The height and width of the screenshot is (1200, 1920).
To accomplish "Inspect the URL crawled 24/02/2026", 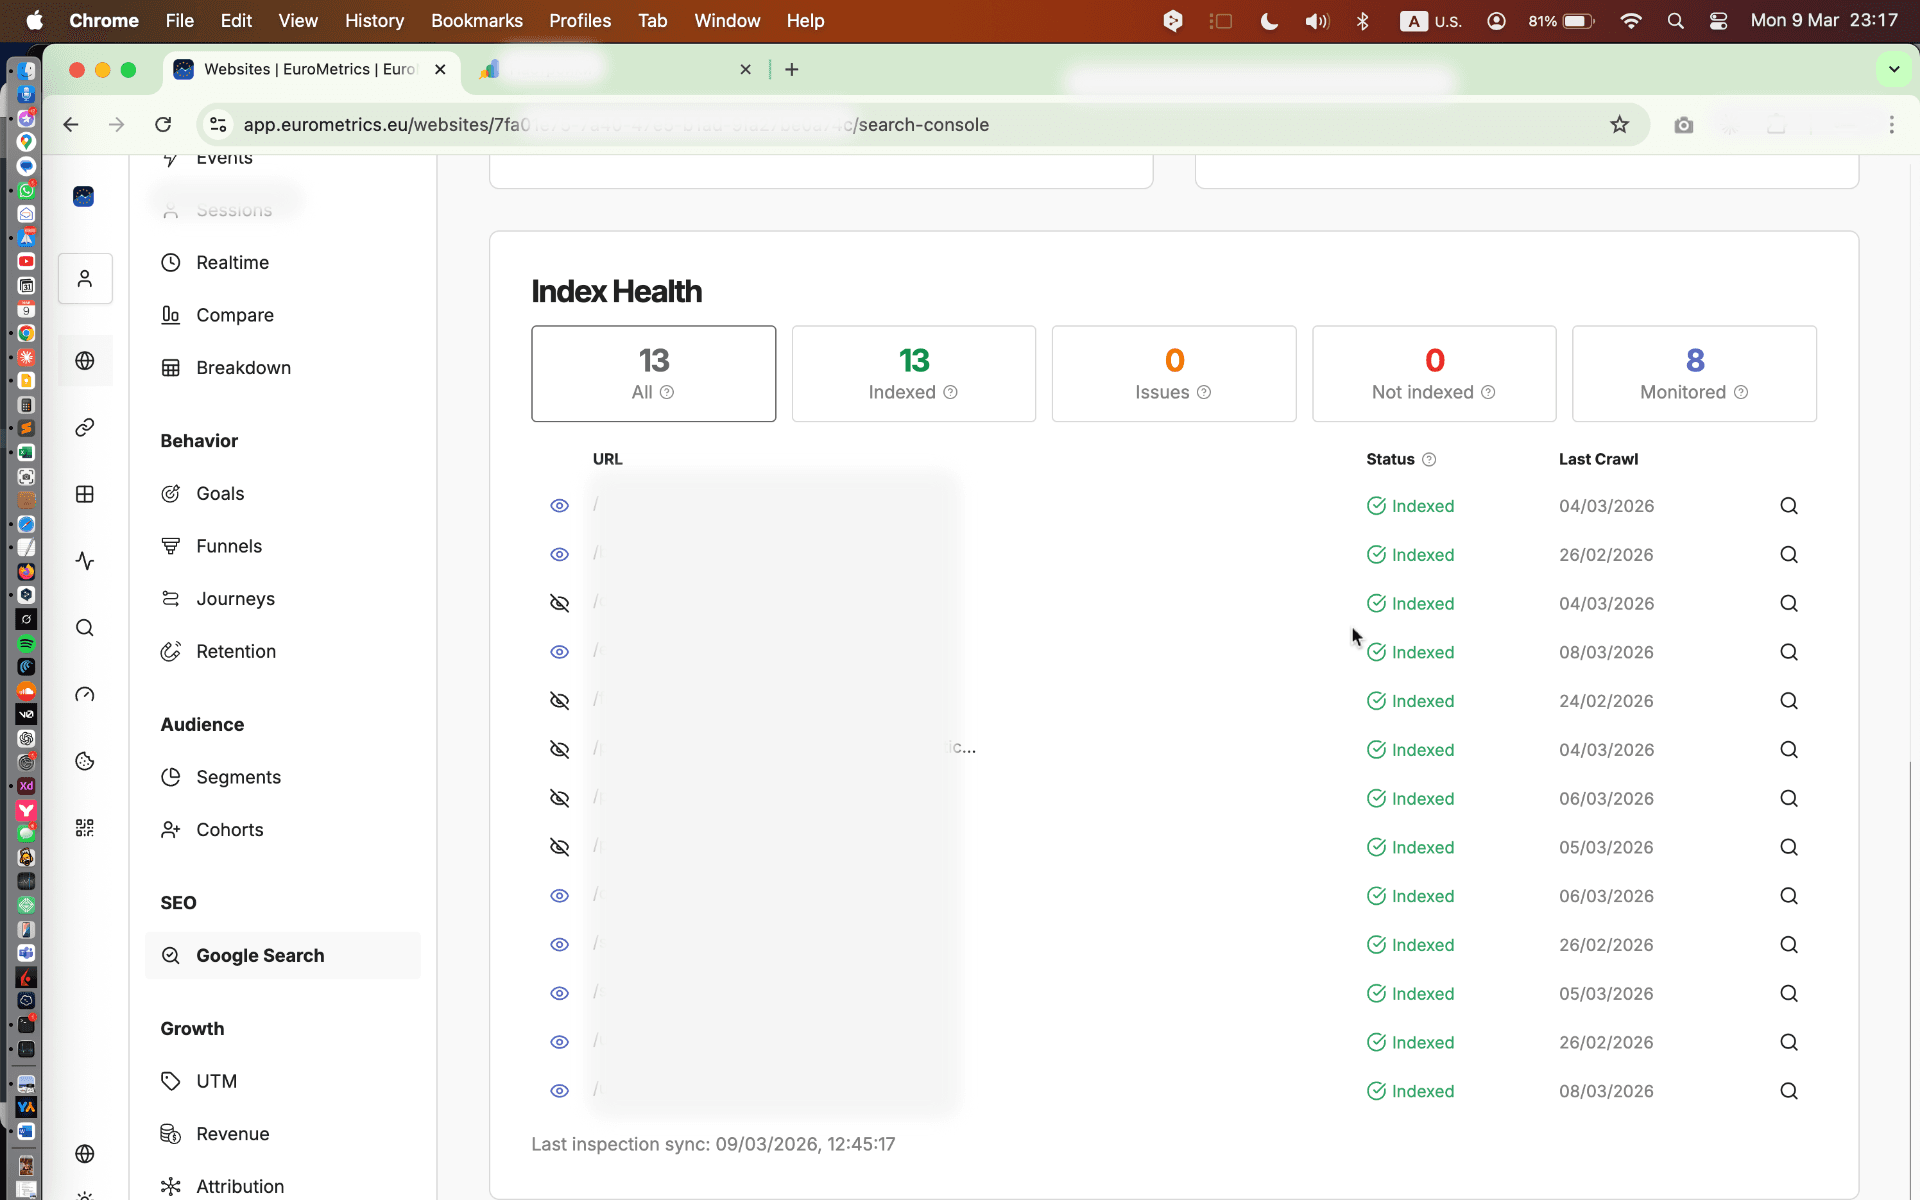I will (1788, 701).
